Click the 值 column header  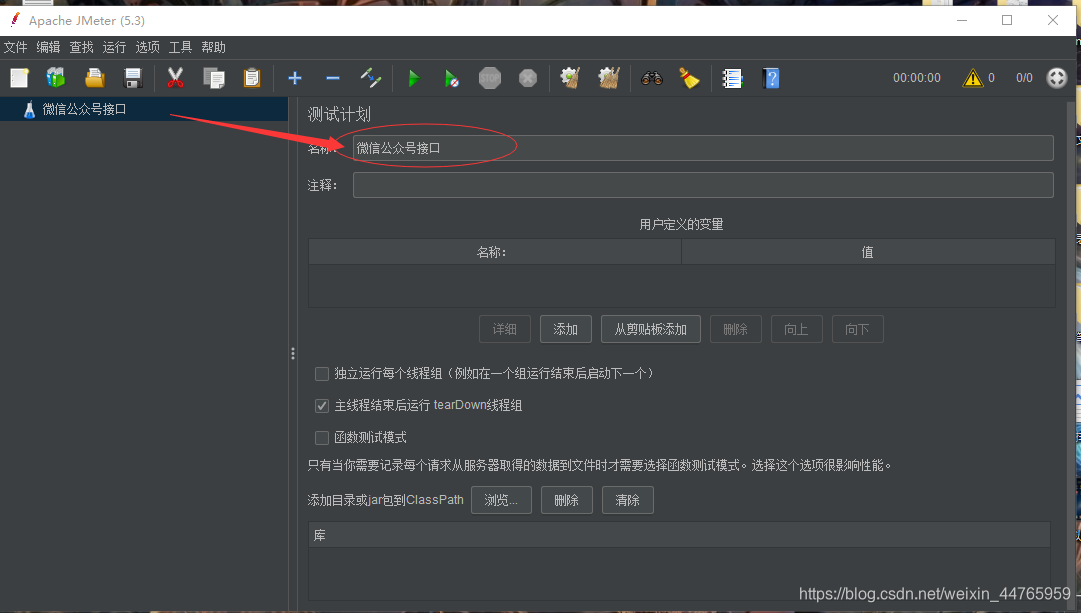pyautogui.click(x=868, y=252)
